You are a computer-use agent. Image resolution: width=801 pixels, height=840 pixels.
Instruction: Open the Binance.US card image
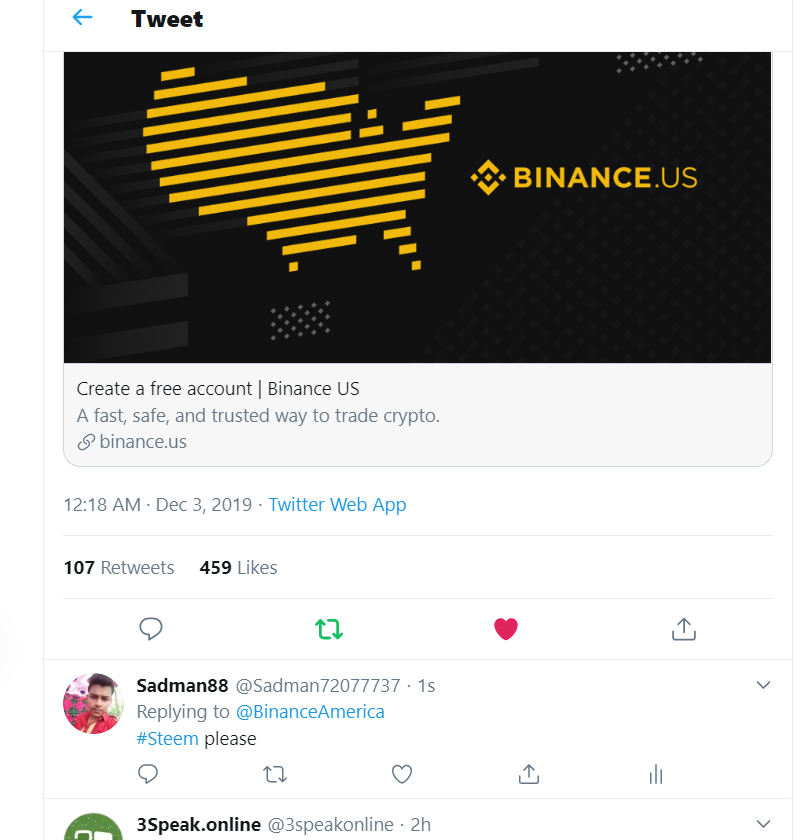pyautogui.click(x=417, y=207)
